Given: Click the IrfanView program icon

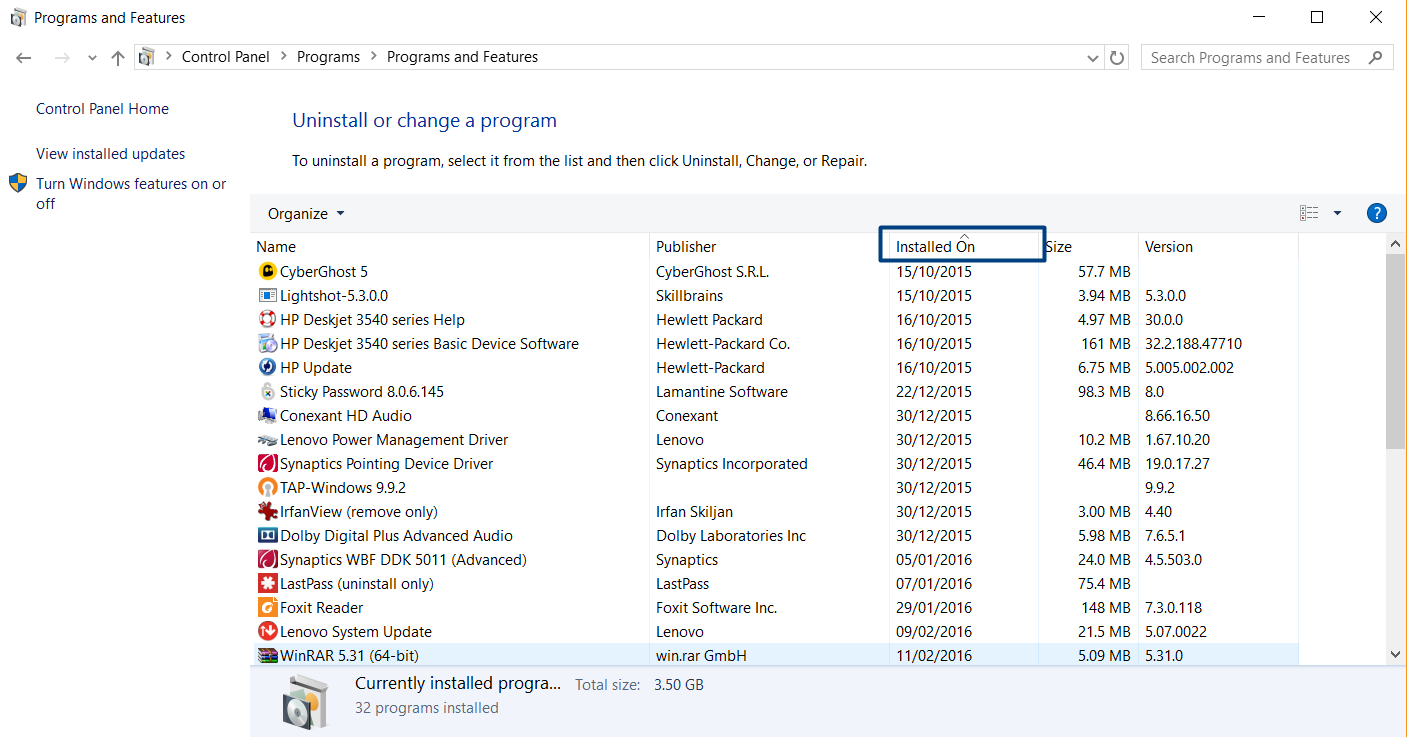Looking at the screenshot, I should (267, 511).
